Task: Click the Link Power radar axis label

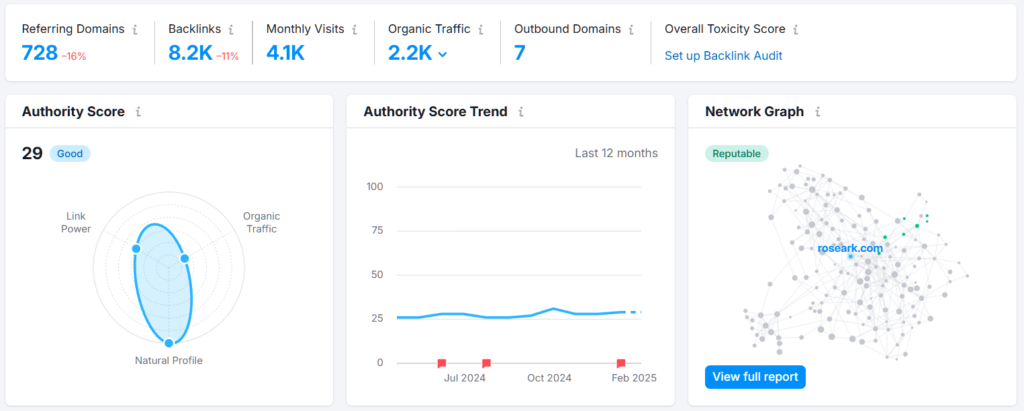Action: [78, 222]
